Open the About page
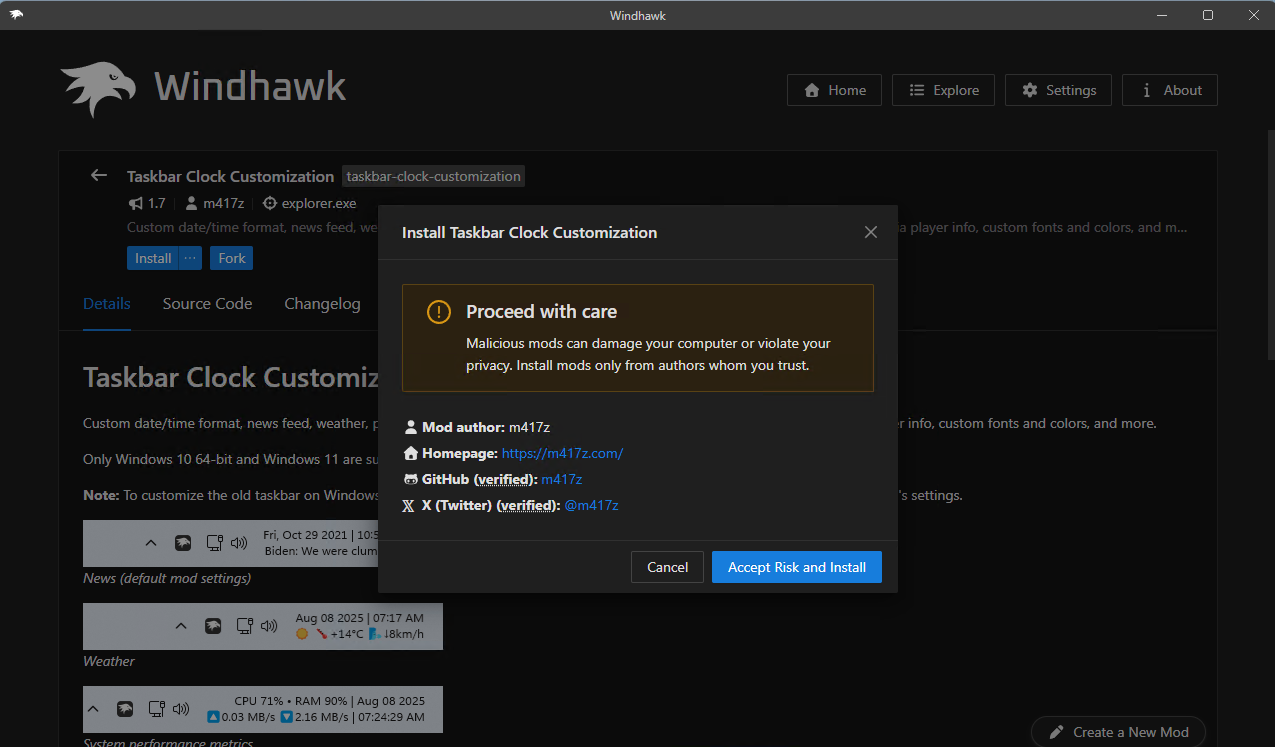 [x=1169, y=90]
